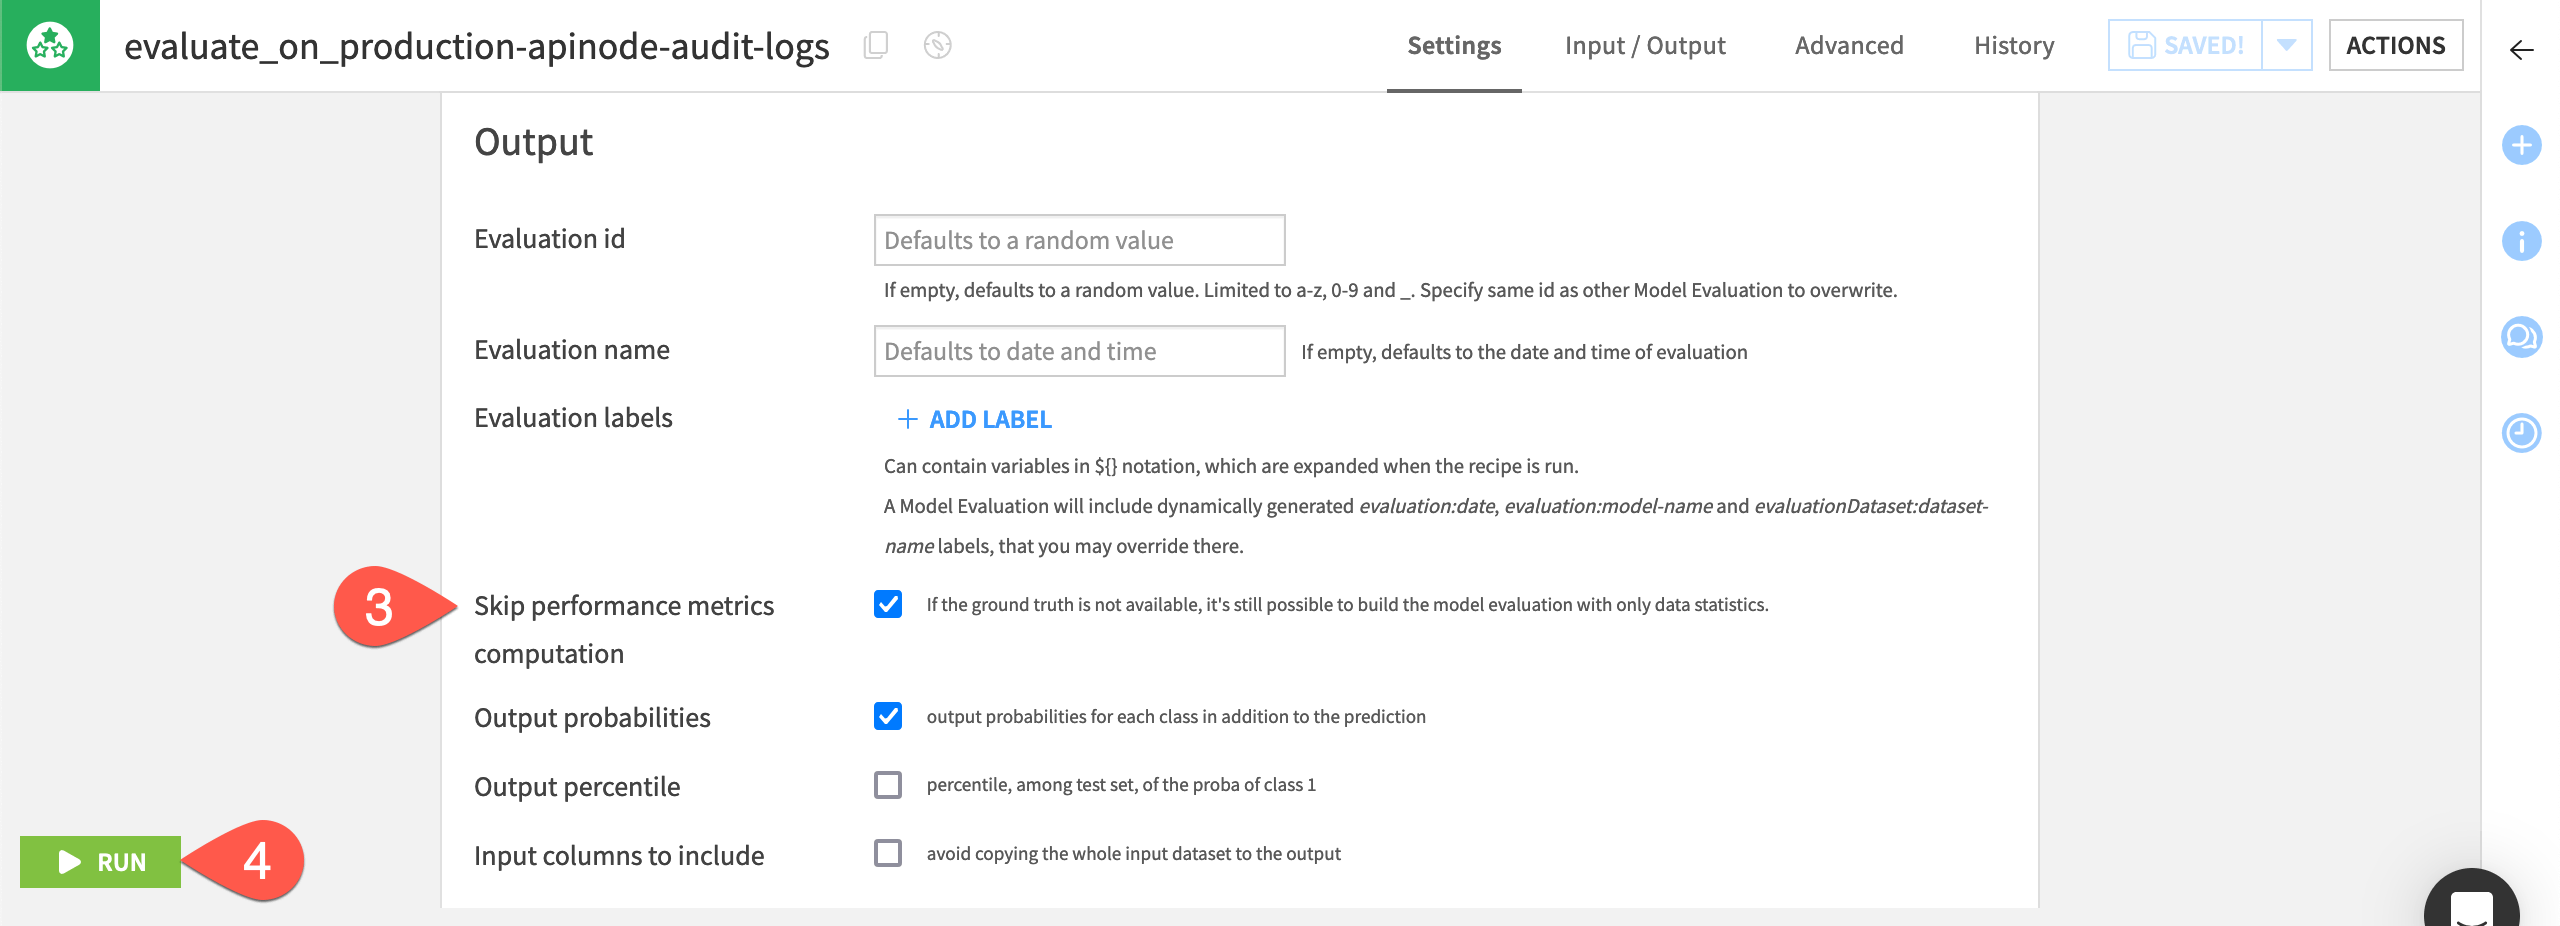Click the green evaluation recipe icon
Image resolution: width=2560 pixels, height=926 pixels.
click(50, 45)
